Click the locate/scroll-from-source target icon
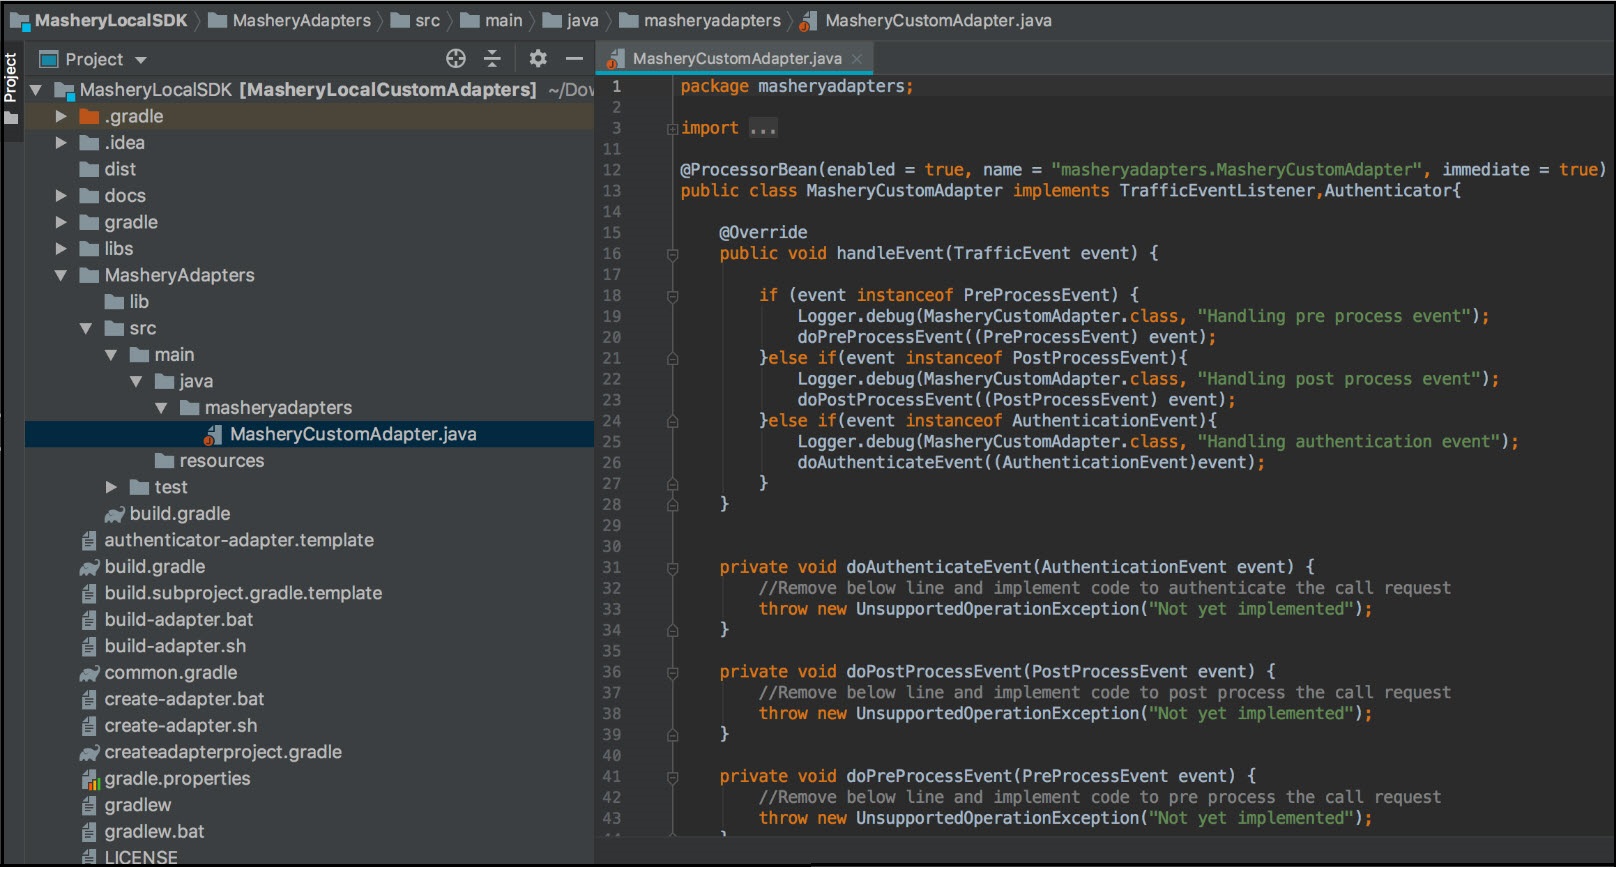This screenshot has height=869, width=1616. point(456,59)
